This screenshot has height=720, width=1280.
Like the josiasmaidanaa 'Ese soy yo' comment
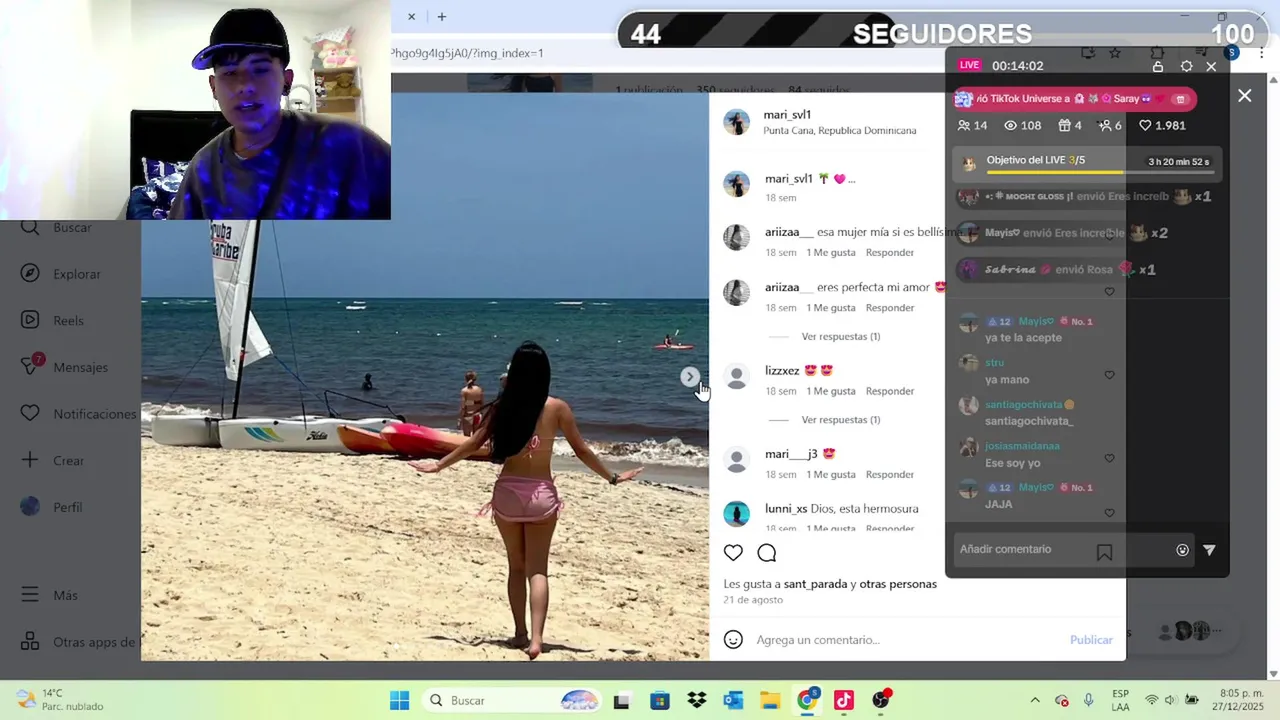pyautogui.click(x=1109, y=458)
